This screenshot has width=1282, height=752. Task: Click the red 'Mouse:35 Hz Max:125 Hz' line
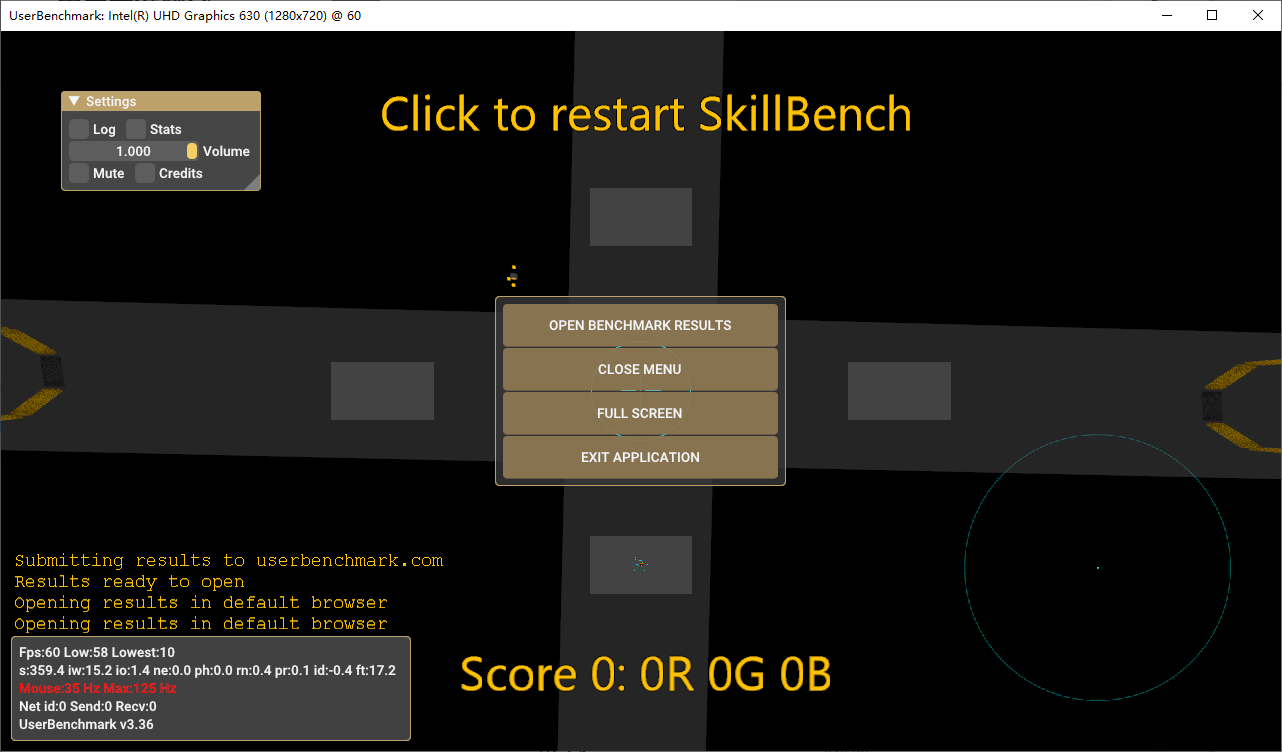pyautogui.click(x=98, y=688)
